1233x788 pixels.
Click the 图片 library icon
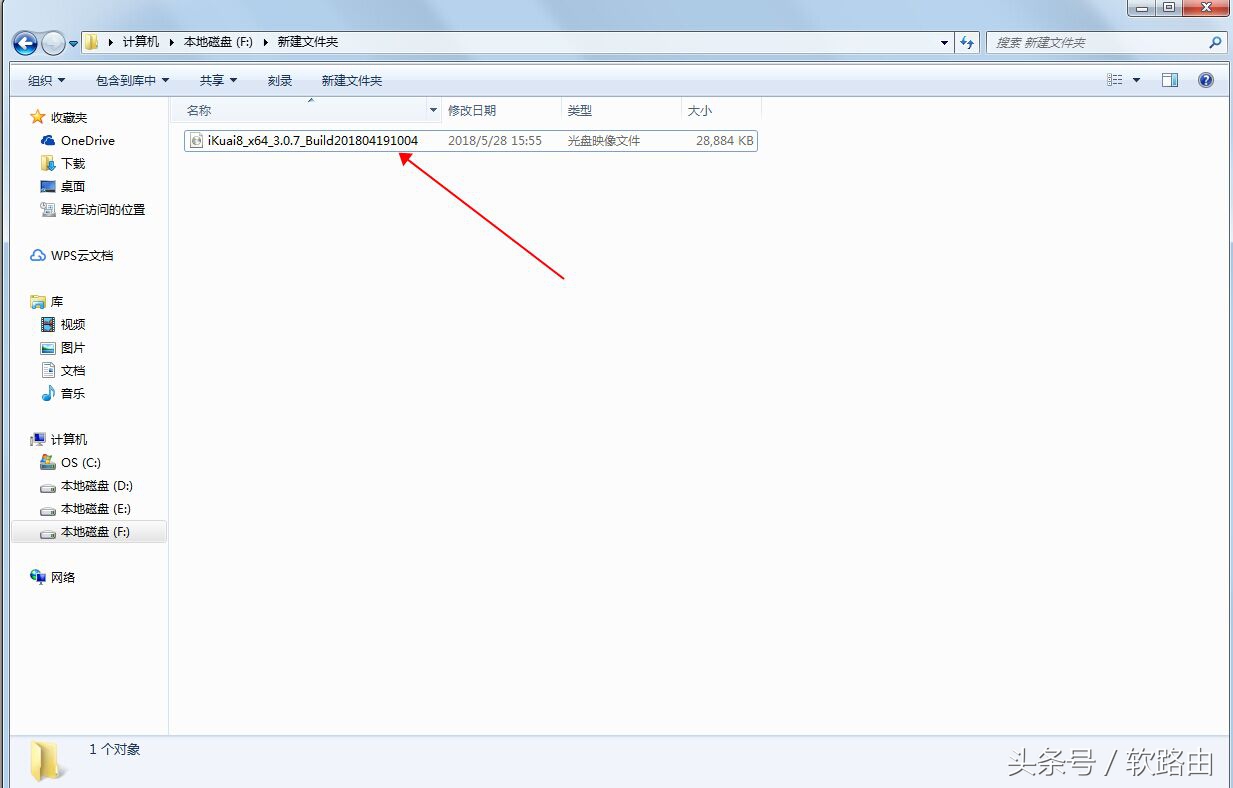coord(48,347)
